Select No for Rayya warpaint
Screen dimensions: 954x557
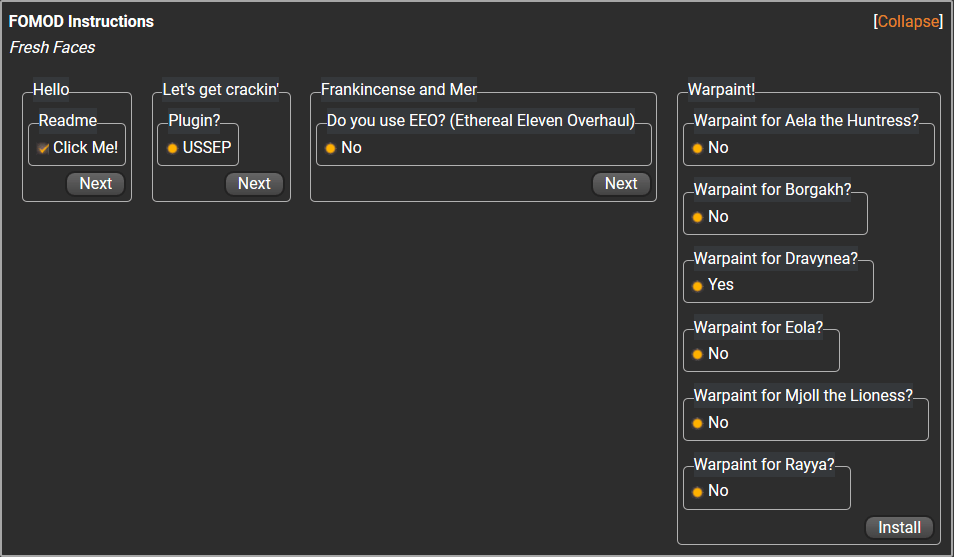[x=697, y=492]
